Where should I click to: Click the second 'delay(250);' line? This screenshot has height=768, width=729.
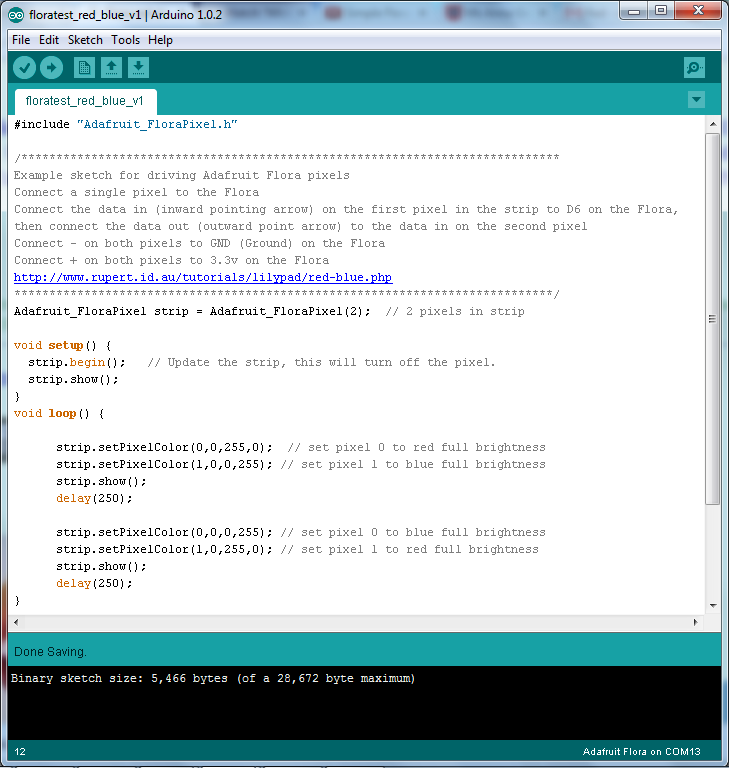[x=94, y=584]
